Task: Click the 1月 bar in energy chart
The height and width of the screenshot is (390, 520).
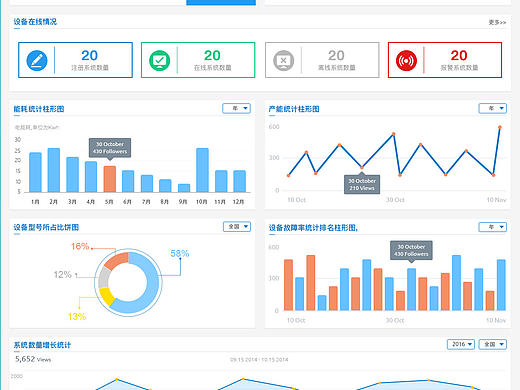Action: tap(35, 172)
